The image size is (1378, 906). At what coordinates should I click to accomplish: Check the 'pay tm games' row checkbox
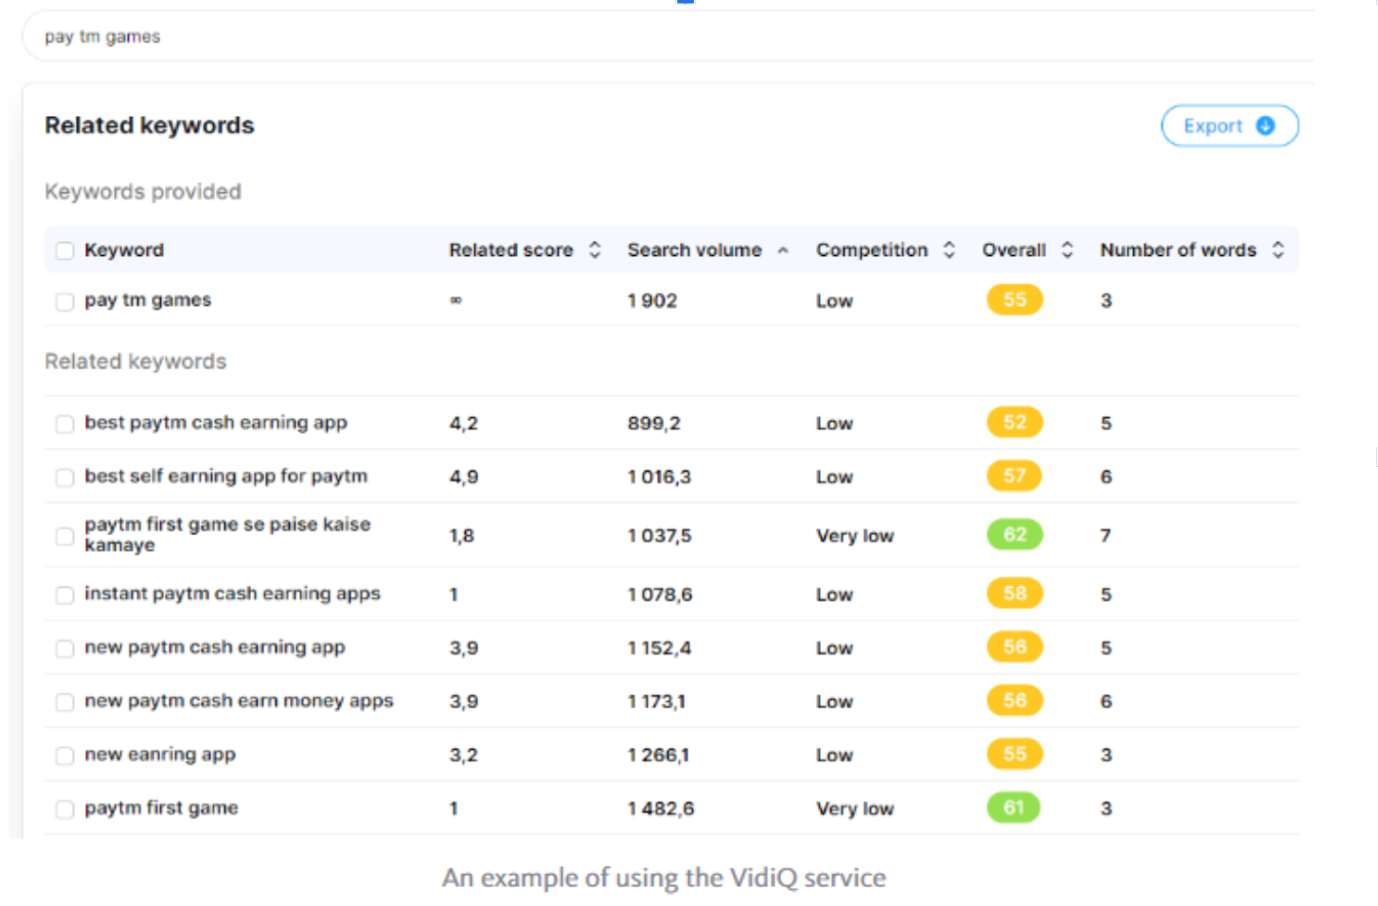pyautogui.click(x=65, y=301)
